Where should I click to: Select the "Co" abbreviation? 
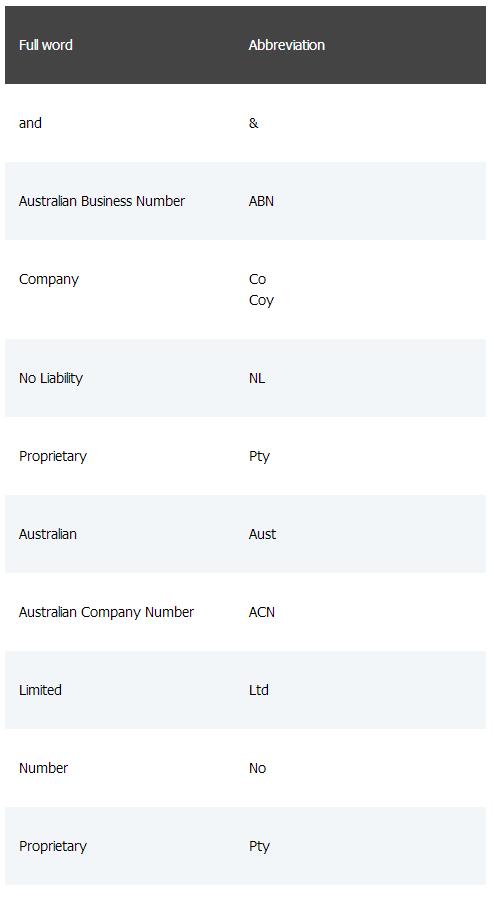257,279
